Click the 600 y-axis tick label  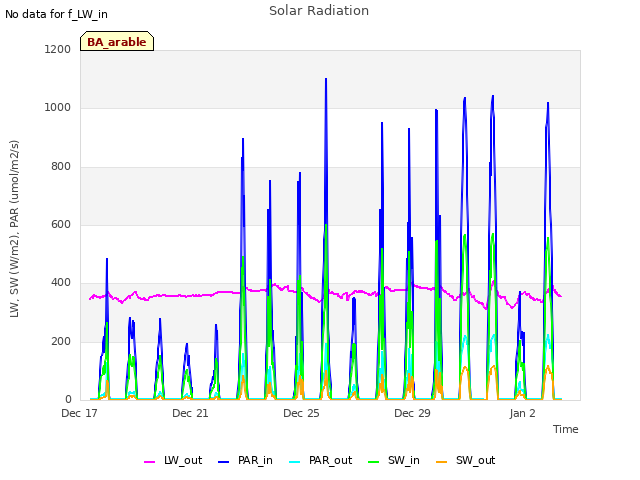pos(61,224)
